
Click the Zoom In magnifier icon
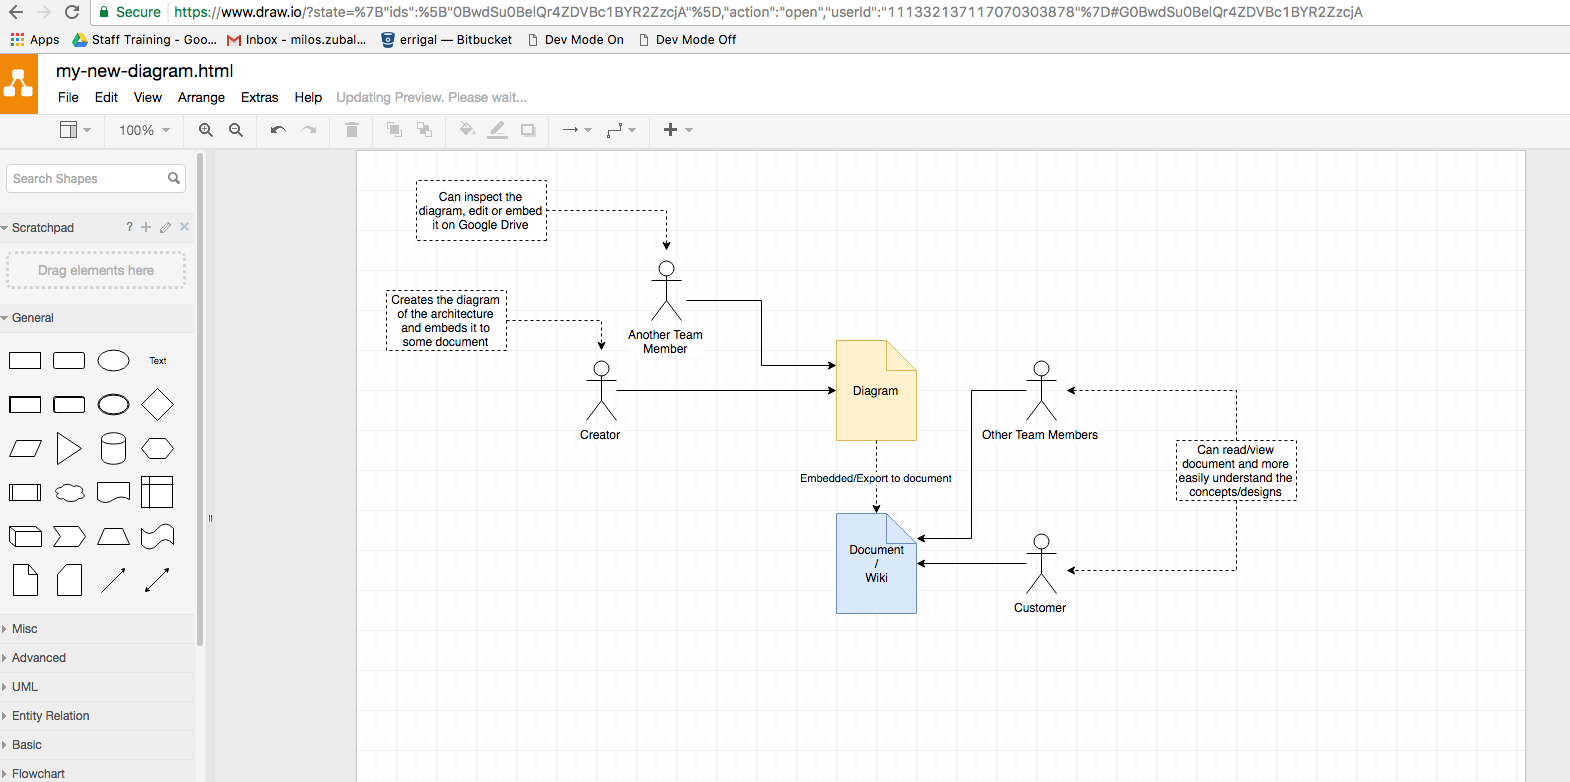click(206, 130)
